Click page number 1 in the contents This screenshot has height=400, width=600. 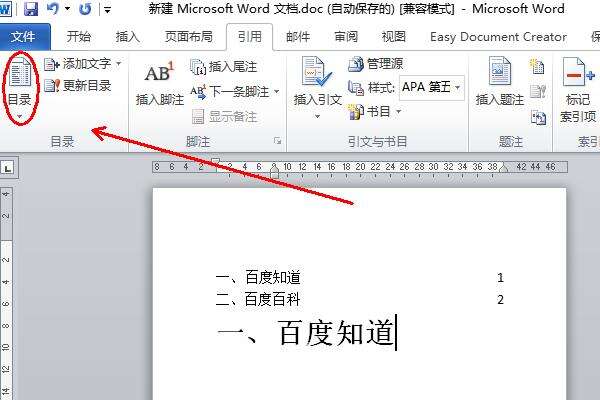(500, 278)
